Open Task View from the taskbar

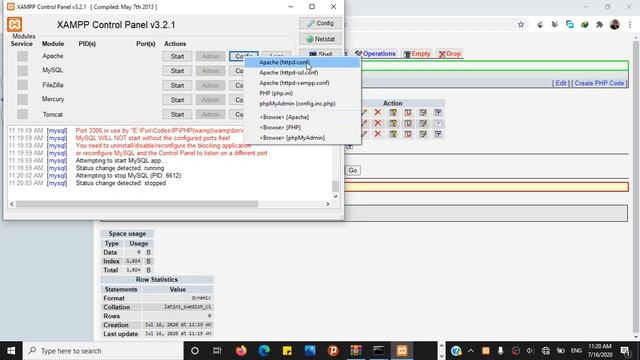click(217, 351)
